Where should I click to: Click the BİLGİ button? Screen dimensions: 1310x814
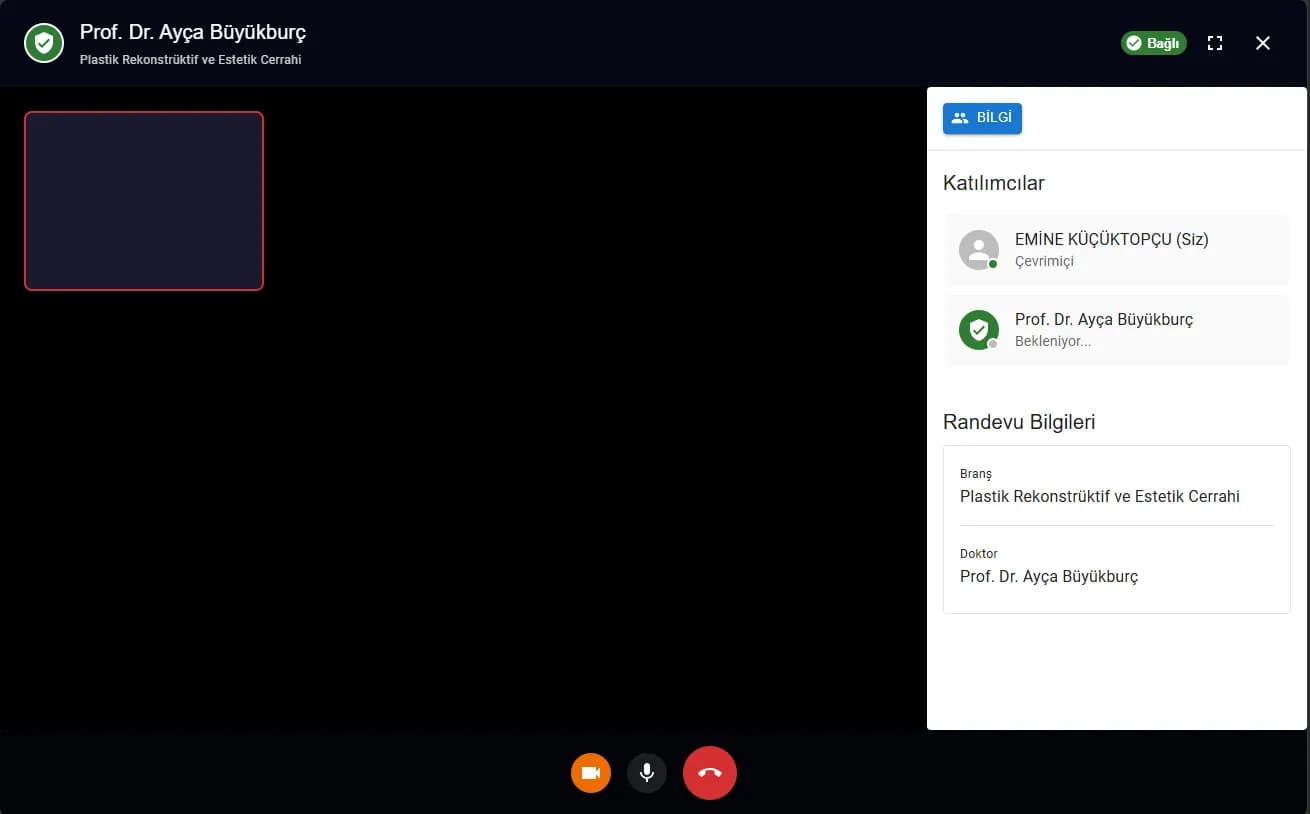[x=982, y=118]
